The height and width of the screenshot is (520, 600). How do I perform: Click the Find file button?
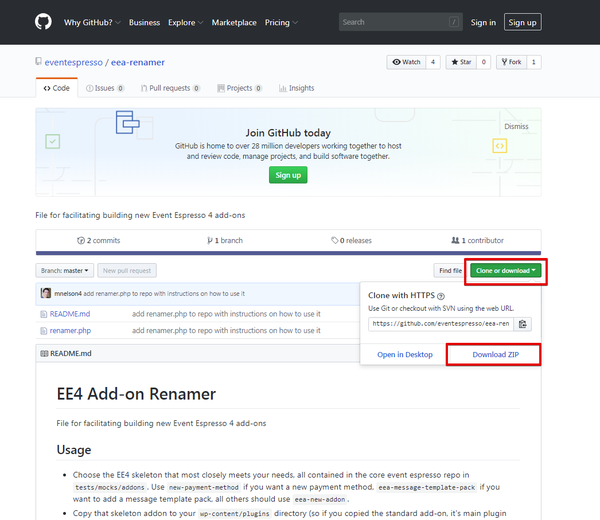click(450, 271)
